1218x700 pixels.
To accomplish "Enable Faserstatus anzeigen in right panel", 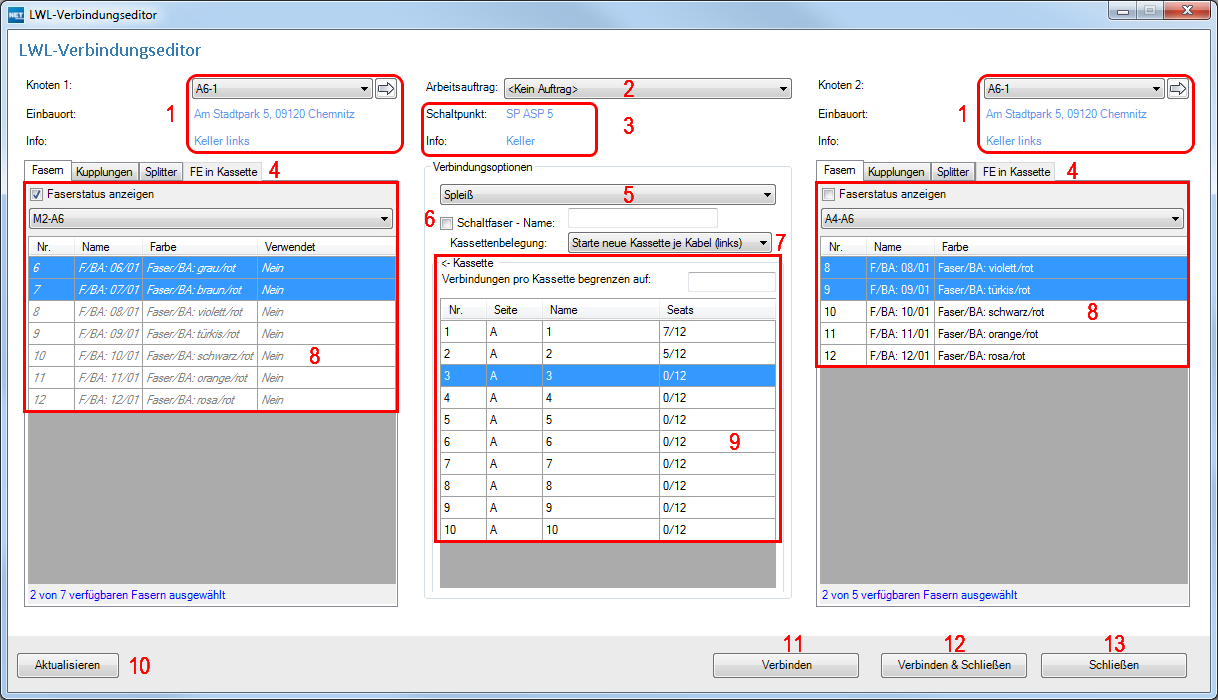I will pos(828,194).
